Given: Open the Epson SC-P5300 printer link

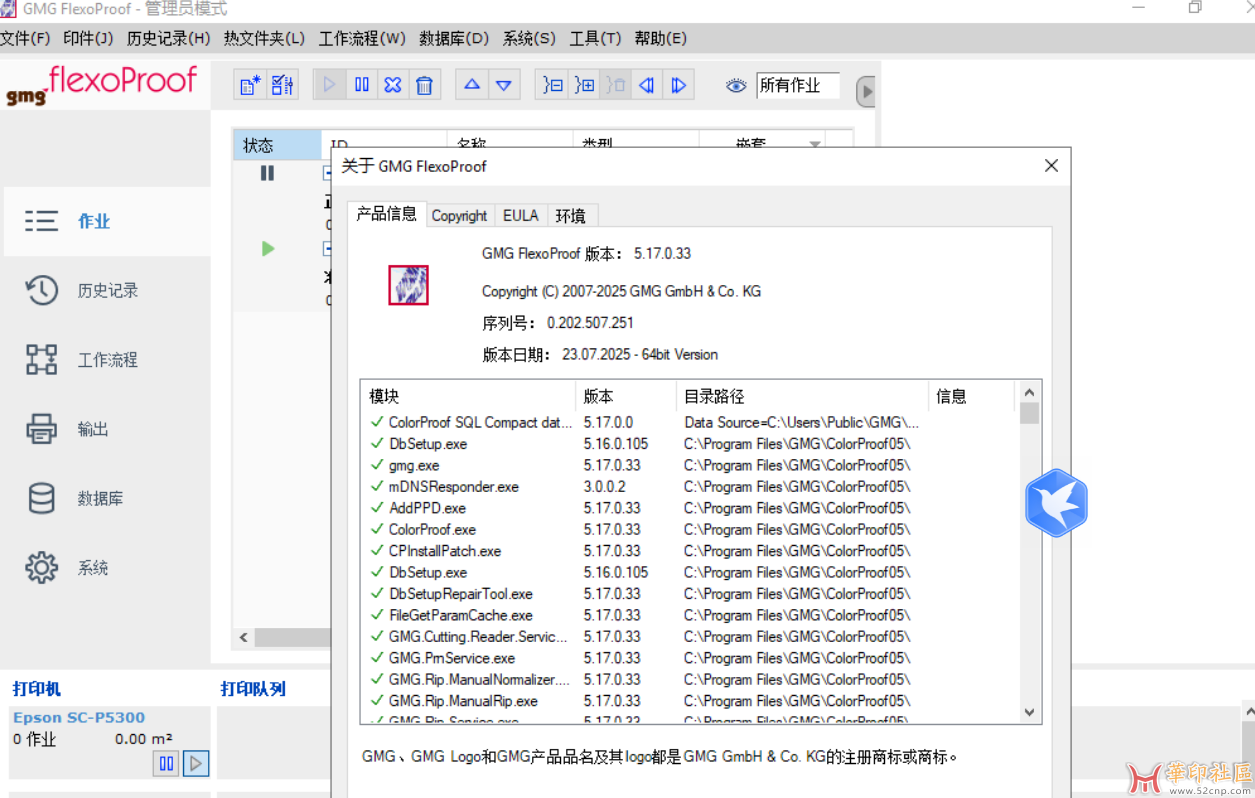Looking at the screenshot, I should point(79,717).
